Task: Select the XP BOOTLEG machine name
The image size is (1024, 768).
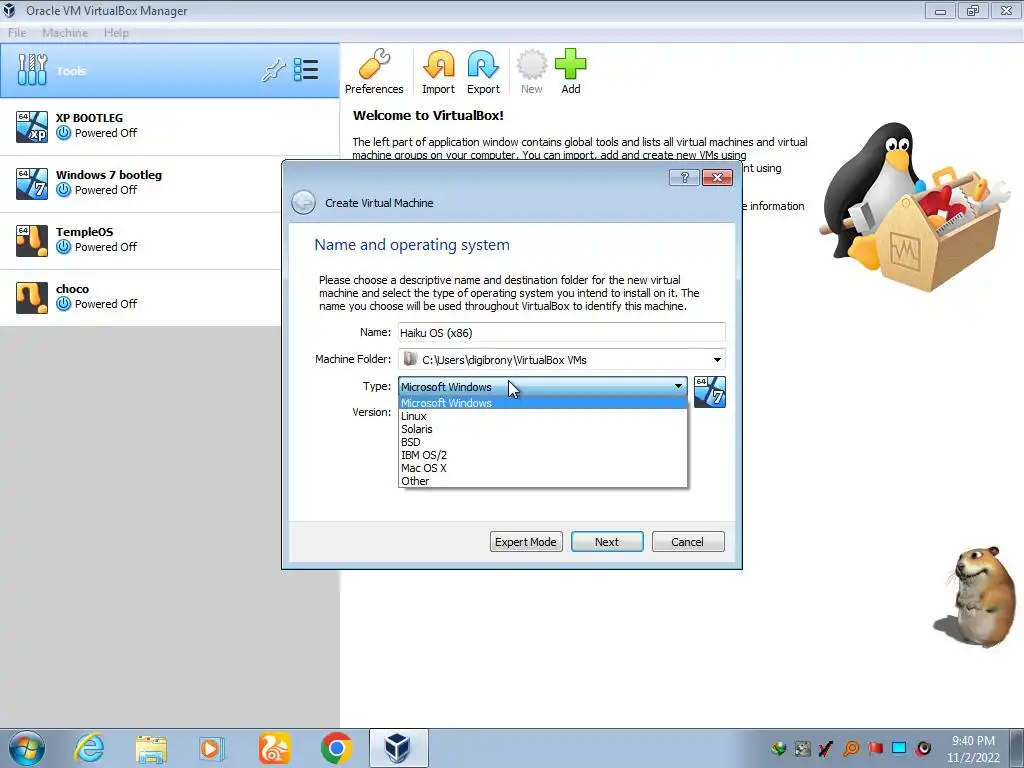Action: pos(89,118)
